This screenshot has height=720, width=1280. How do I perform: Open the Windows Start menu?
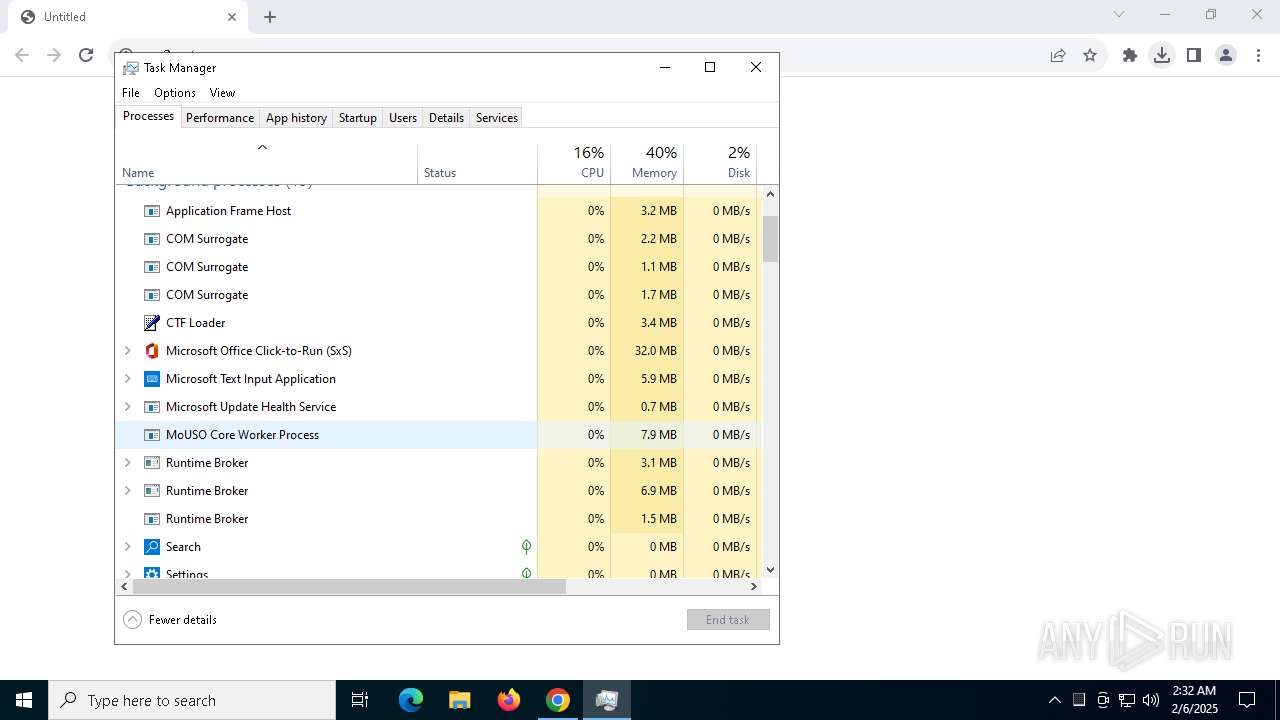tap(24, 700)
